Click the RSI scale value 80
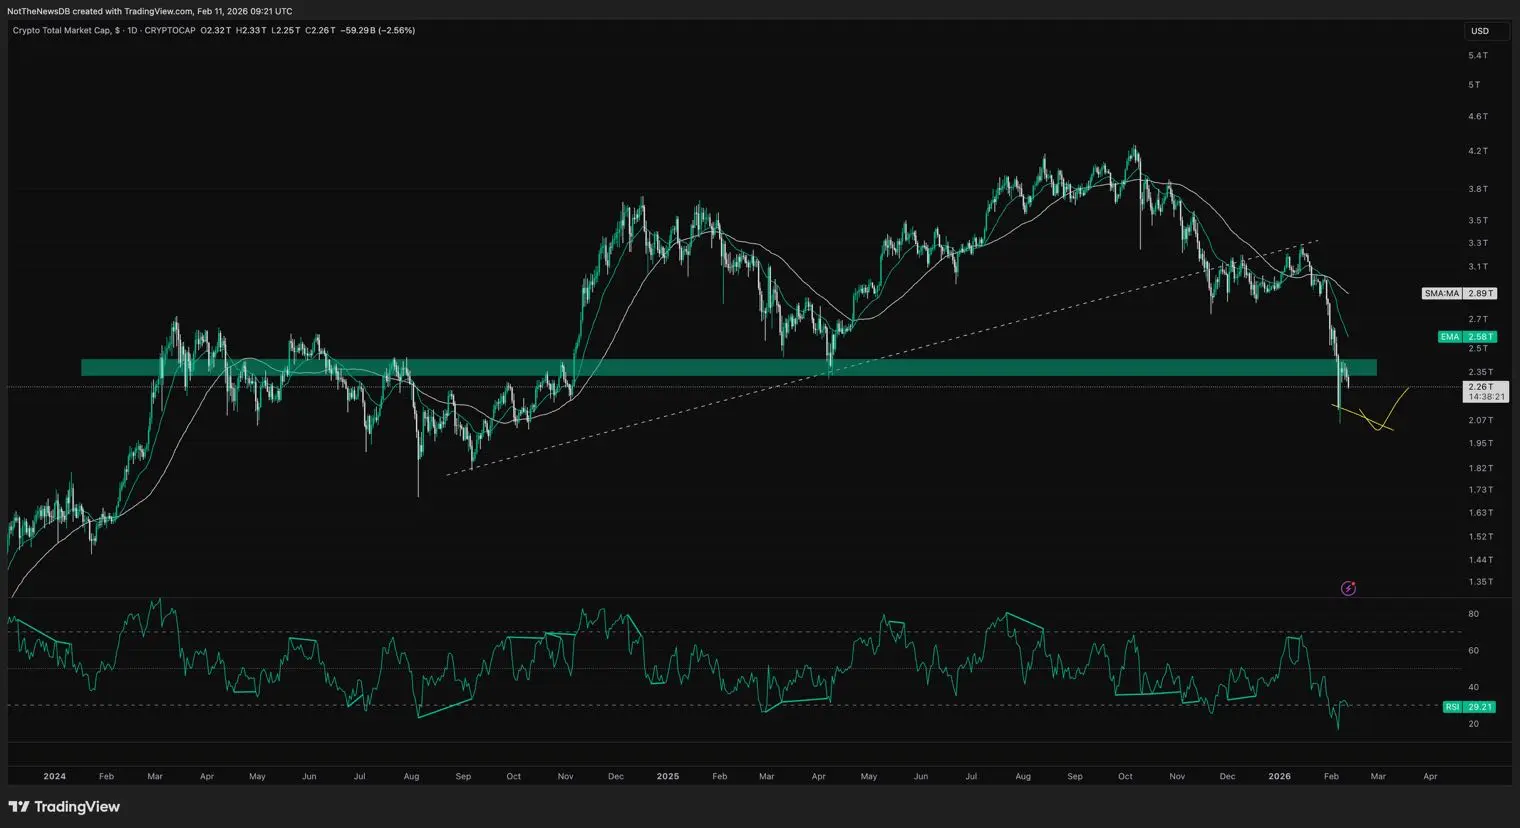Viewport: 1520px width, 828px height. (x=1473, y=614)
